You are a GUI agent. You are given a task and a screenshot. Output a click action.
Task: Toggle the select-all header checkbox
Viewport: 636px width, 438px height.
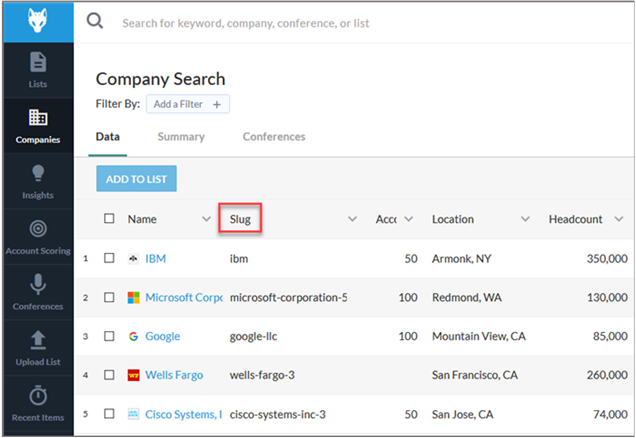point(109,219)
